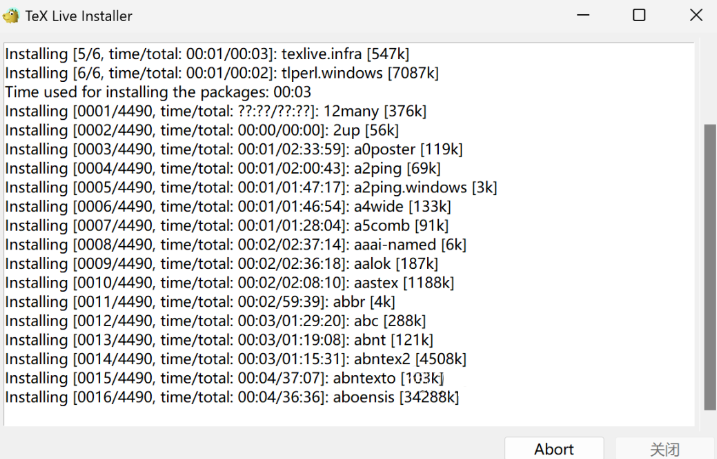717x459 pixels.
Task: Click the 'Time used for installing' line
Action: [158, 92]
